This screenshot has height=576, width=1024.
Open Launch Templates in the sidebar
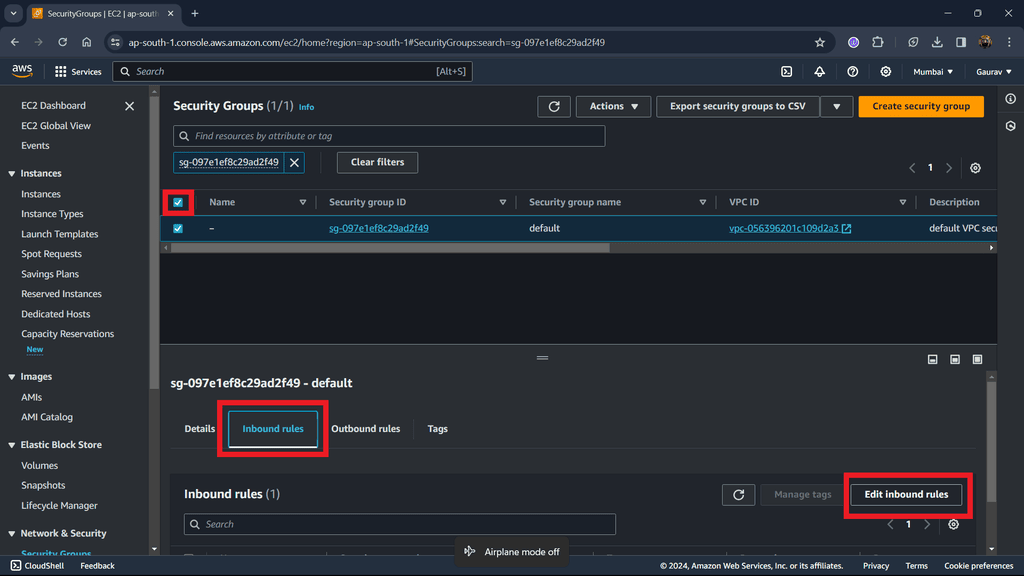pyautogui.click(x=59, y=234)
